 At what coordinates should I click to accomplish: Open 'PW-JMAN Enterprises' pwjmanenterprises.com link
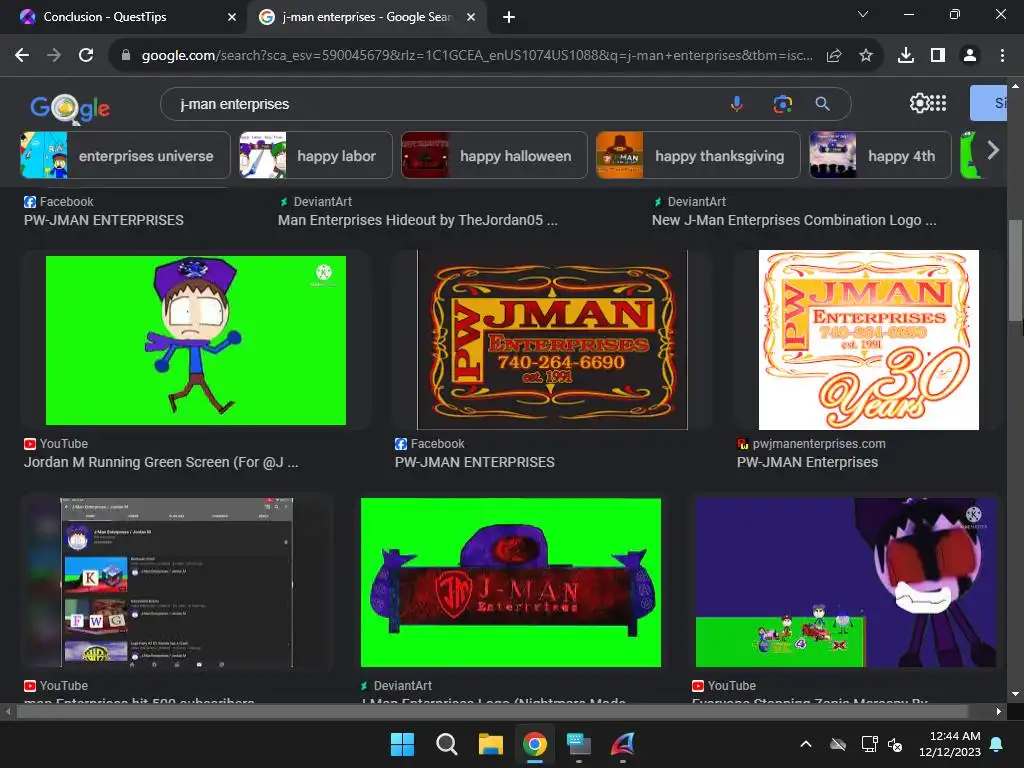coord(808,462)
